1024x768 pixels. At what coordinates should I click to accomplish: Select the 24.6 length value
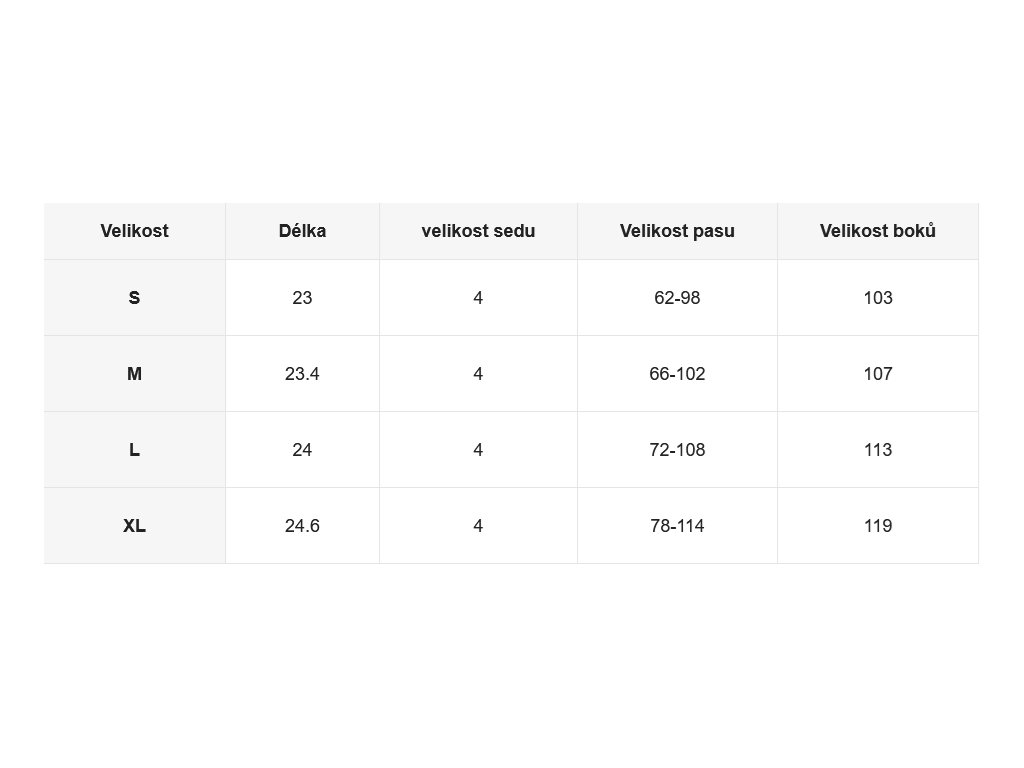pos(302,526)
